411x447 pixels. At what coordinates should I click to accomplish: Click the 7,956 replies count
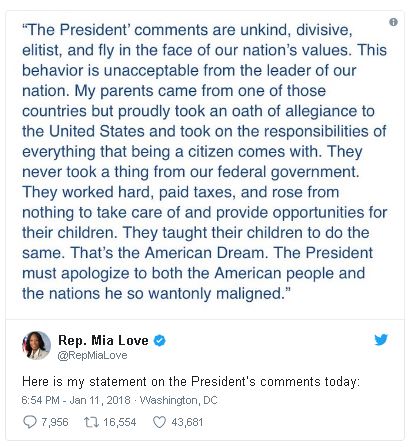coord(55,422)
